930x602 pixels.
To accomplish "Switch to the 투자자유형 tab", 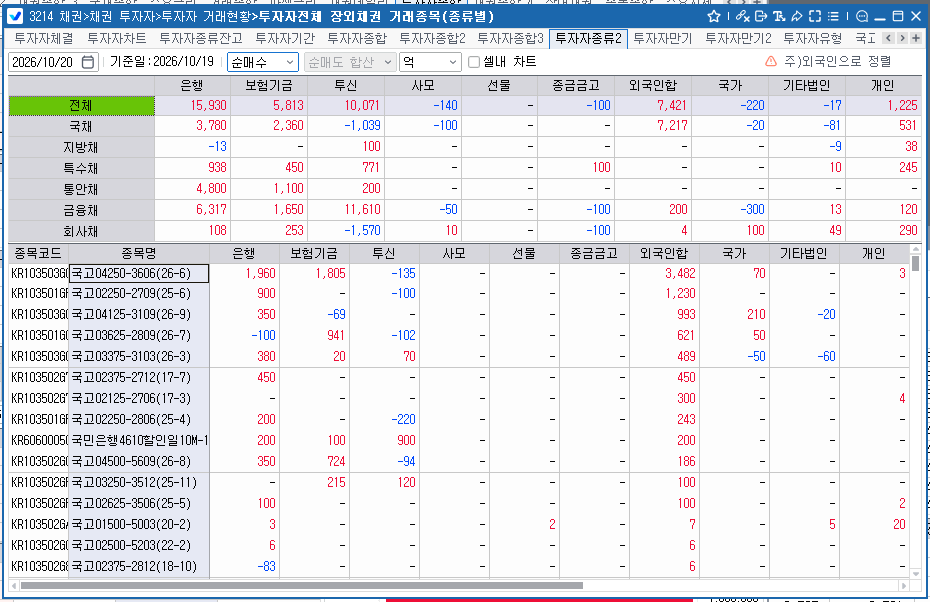I will point(813,39).
